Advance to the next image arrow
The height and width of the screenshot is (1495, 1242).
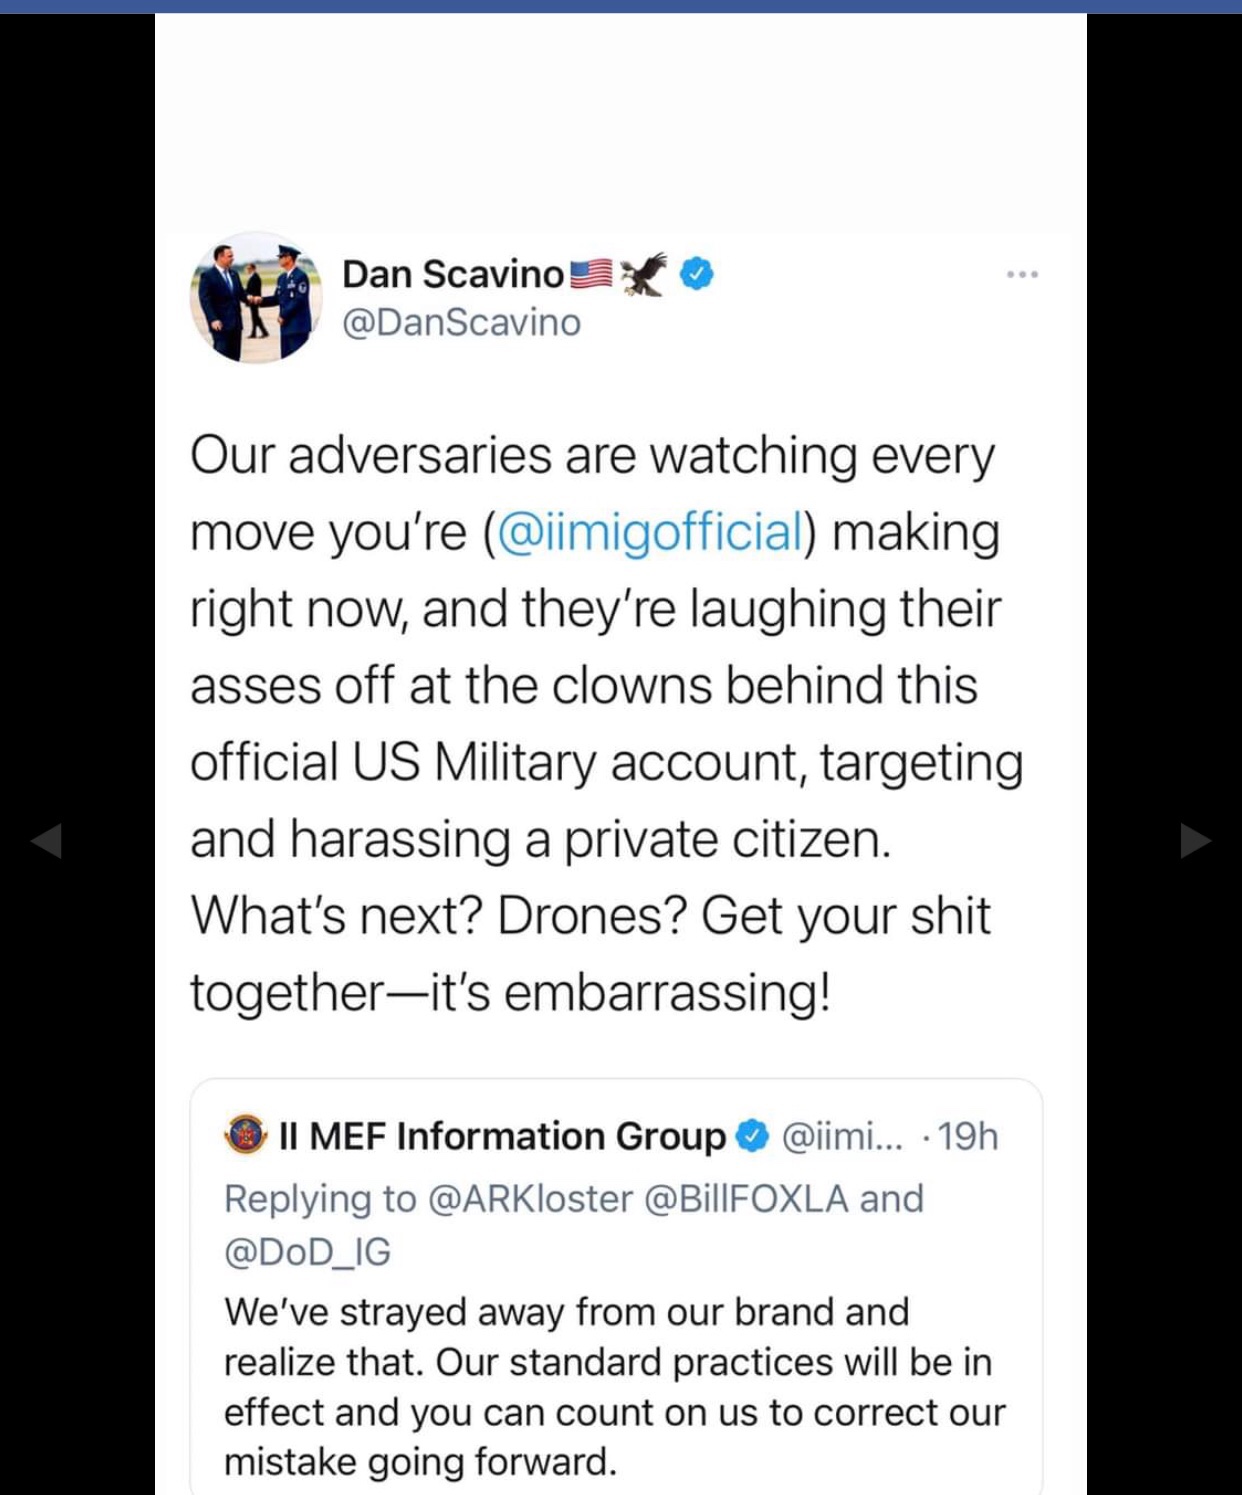pyautogui.click(x=1196, y=841)
